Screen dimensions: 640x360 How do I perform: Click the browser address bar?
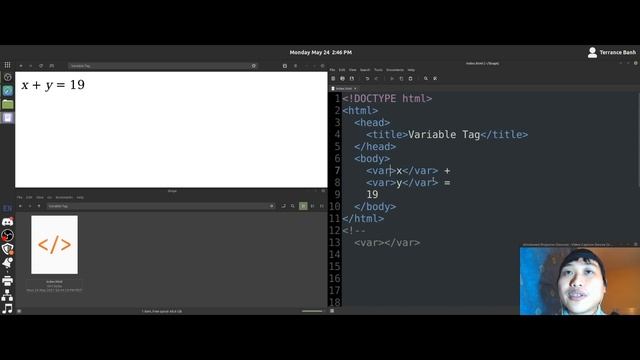[162, 66]
